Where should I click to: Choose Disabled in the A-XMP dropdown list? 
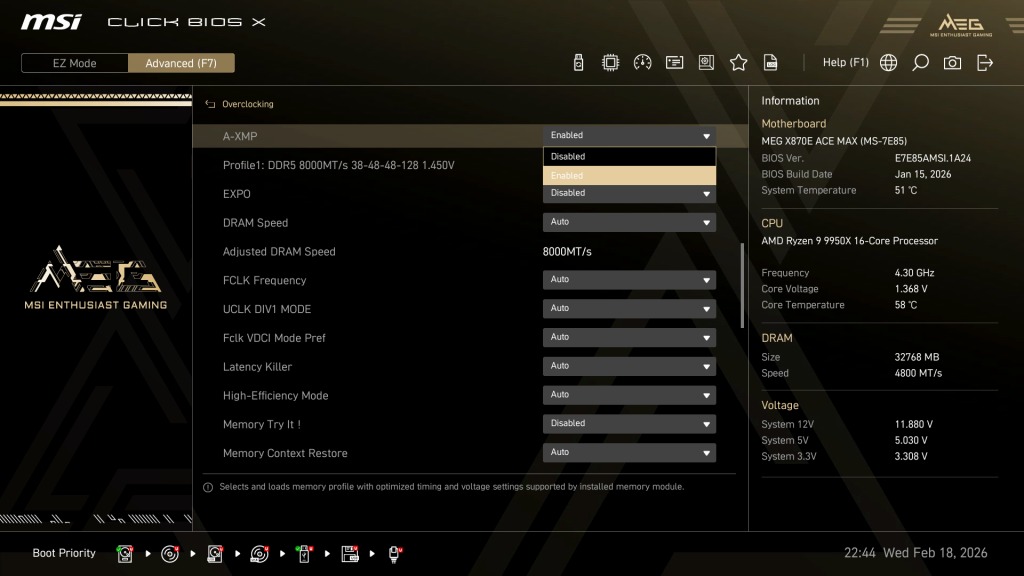click(x=629, y=156)
